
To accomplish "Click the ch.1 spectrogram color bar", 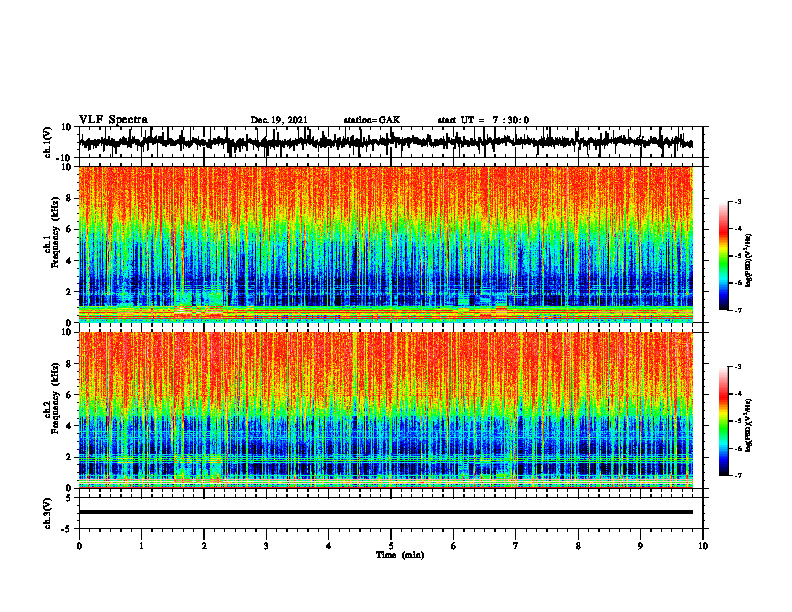I will click(x=723, y=256).
